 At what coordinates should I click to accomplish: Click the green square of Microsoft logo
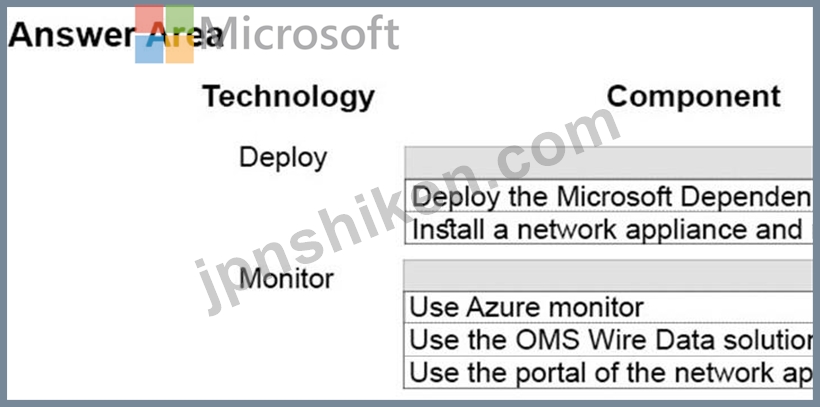click(180, 19)
